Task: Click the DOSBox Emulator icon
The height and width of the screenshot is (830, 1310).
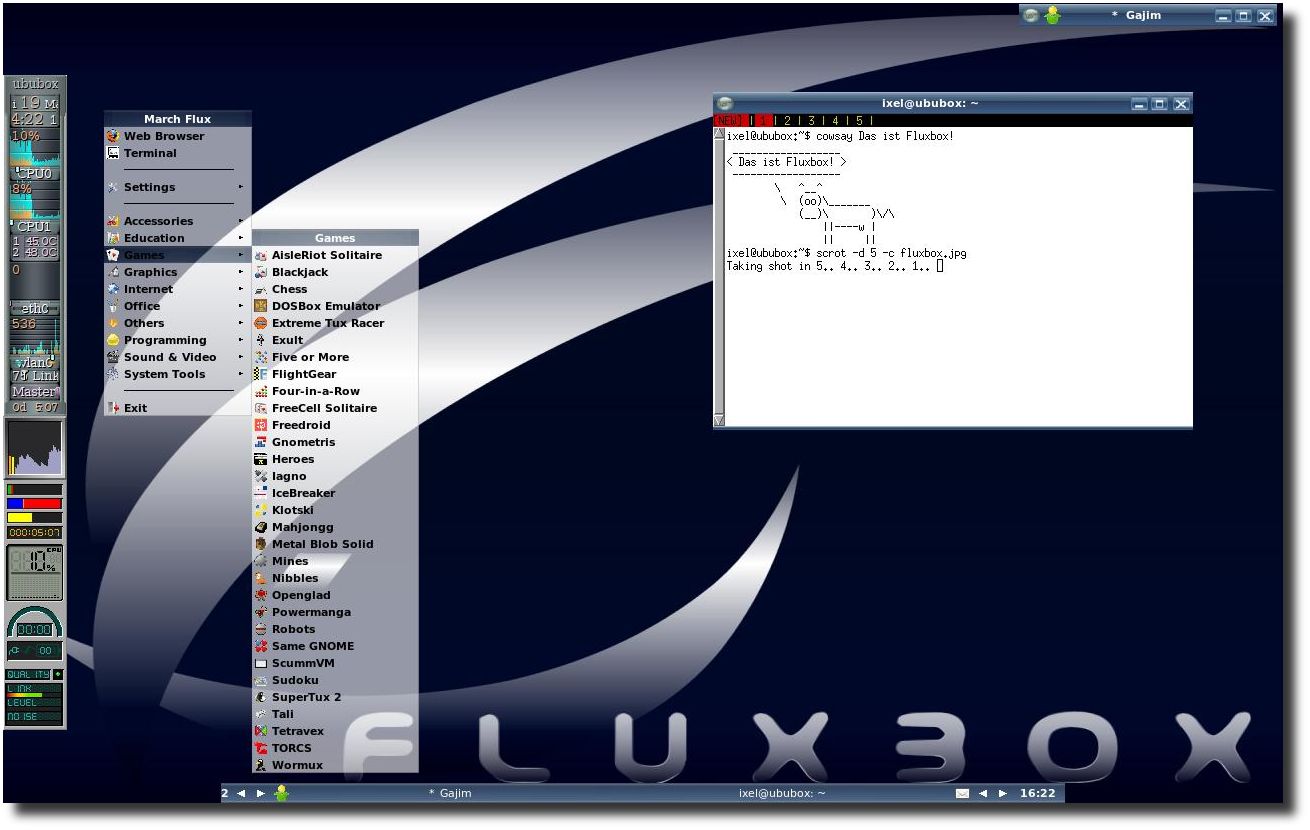Action: 261,306
